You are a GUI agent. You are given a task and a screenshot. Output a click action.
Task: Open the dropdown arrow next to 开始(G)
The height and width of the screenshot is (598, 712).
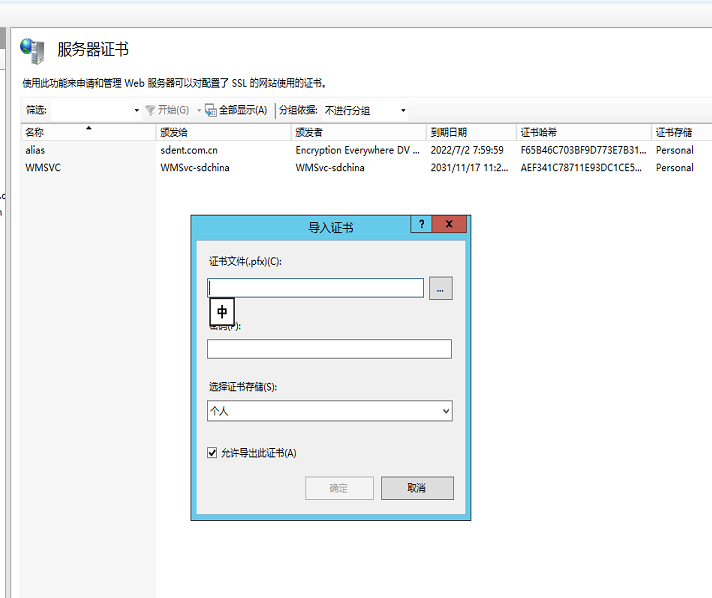pyautogui.click(x=199, y=110)
